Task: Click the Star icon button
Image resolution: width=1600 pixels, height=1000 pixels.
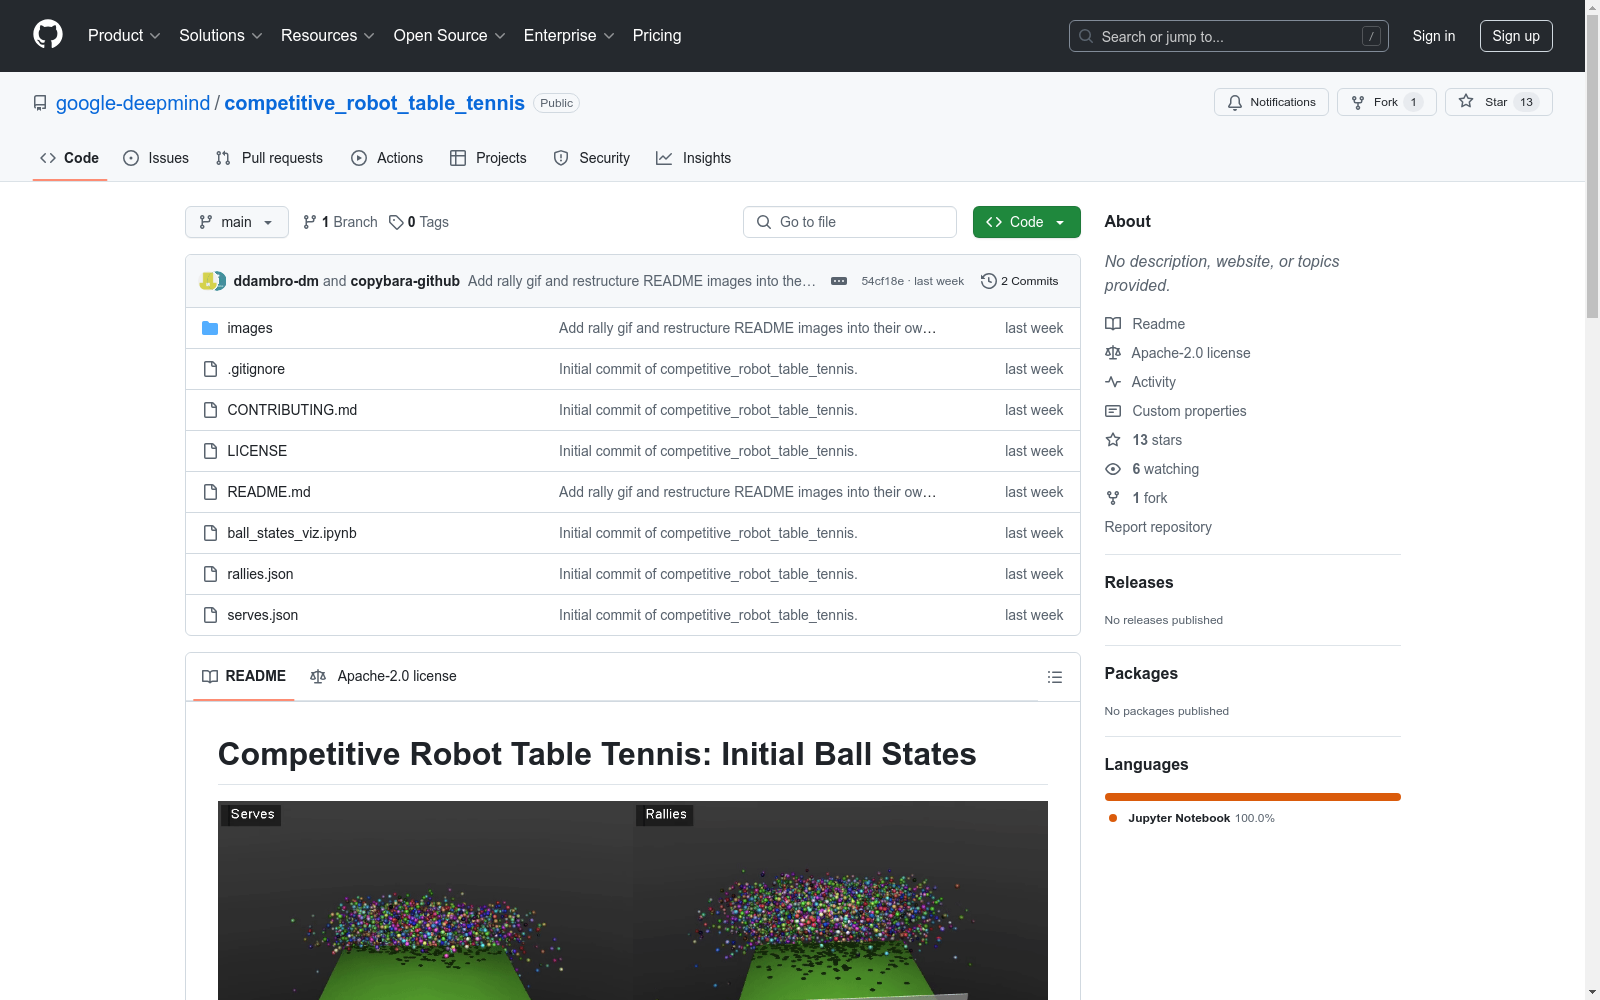Action: [1466, 101]
